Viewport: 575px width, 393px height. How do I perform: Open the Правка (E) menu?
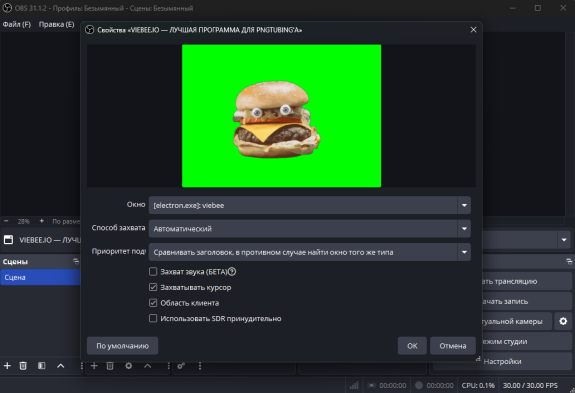56,24
